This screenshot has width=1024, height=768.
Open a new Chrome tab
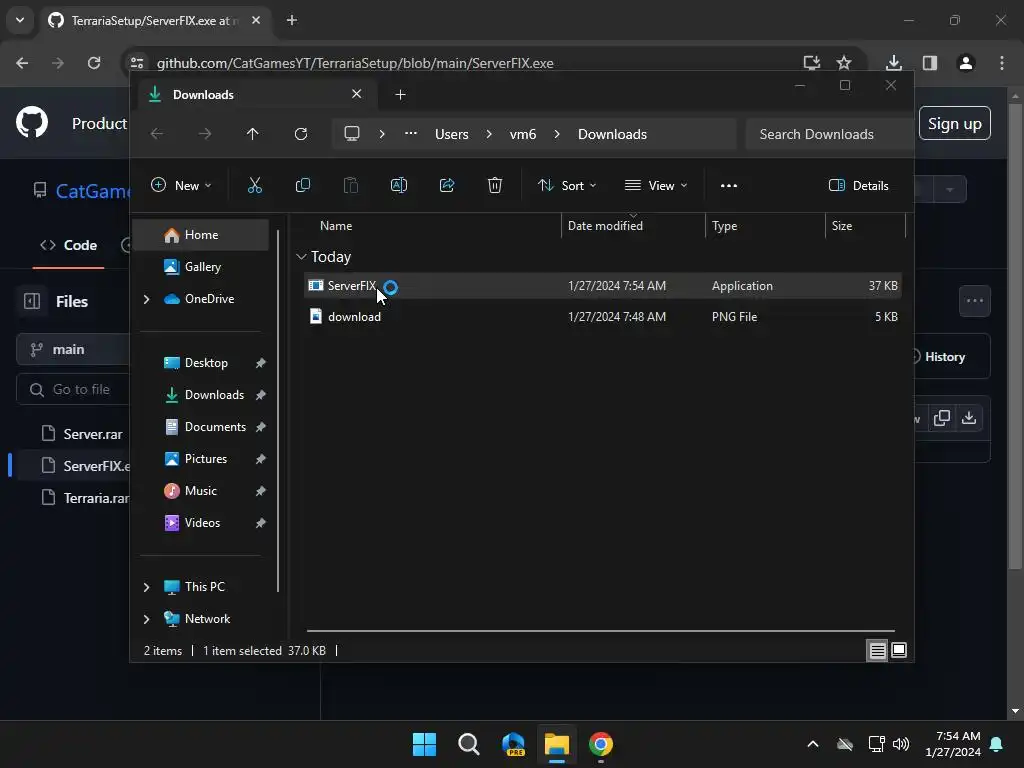(292, 20)
